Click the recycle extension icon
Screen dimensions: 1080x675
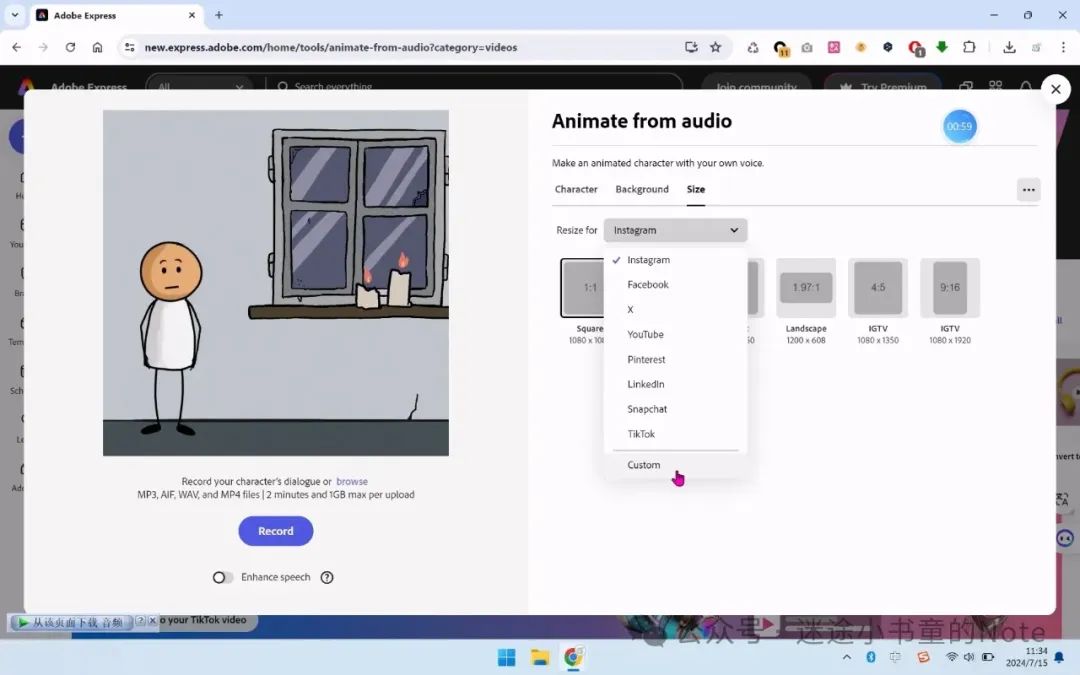pos(753,48)
